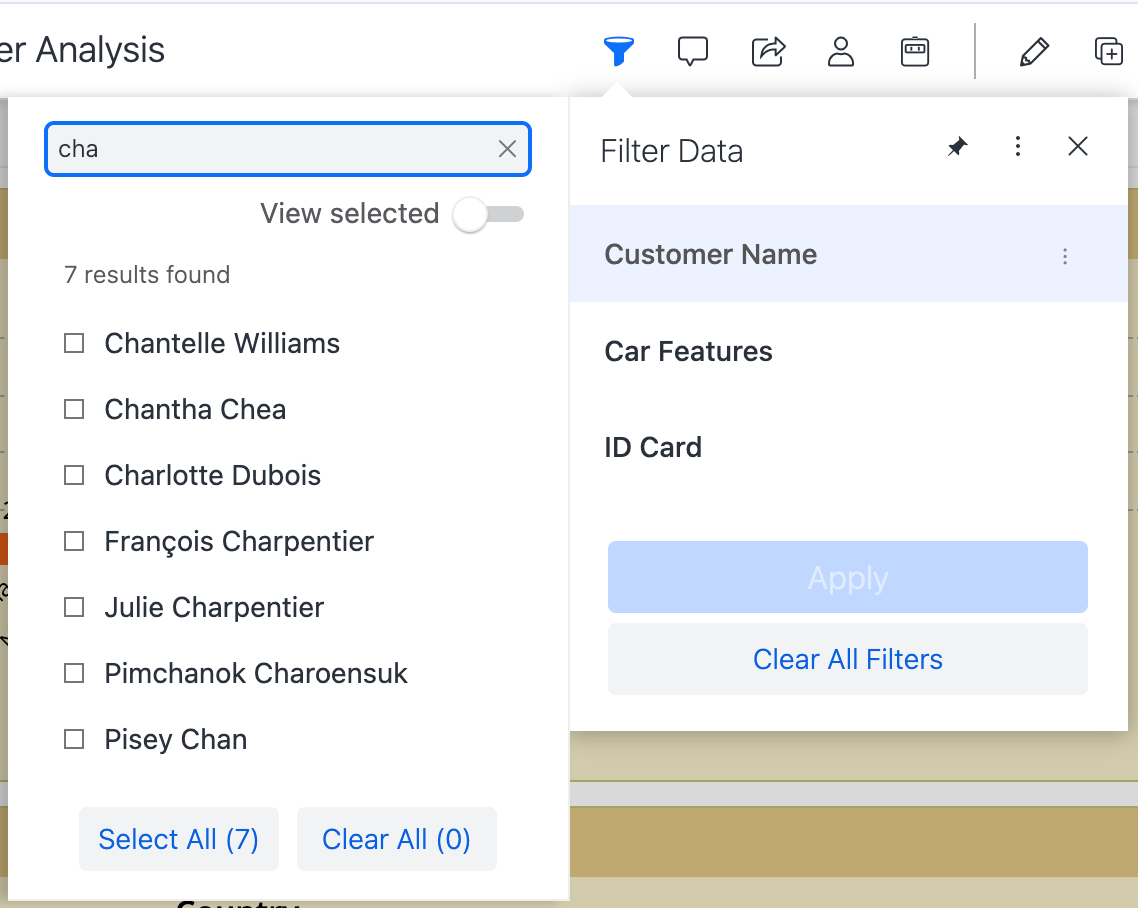Screen dimensions: 1138x908
Task: Click the Clear All Filters button
Action: pyautogui.click(x=847, y=660)
